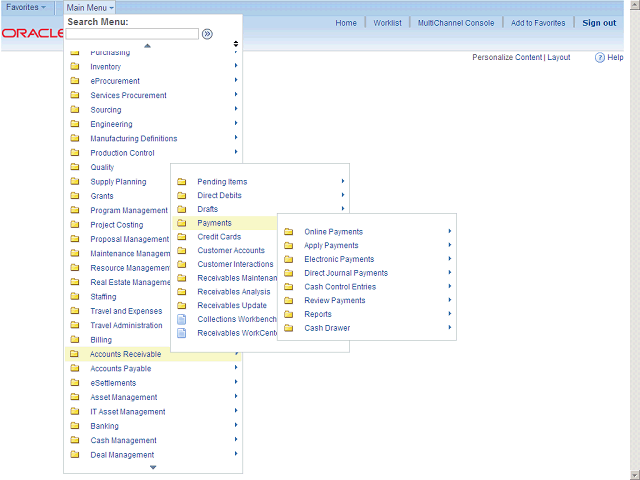
Task: Select Electronic Payments menu item
Action: coord(339,259)
